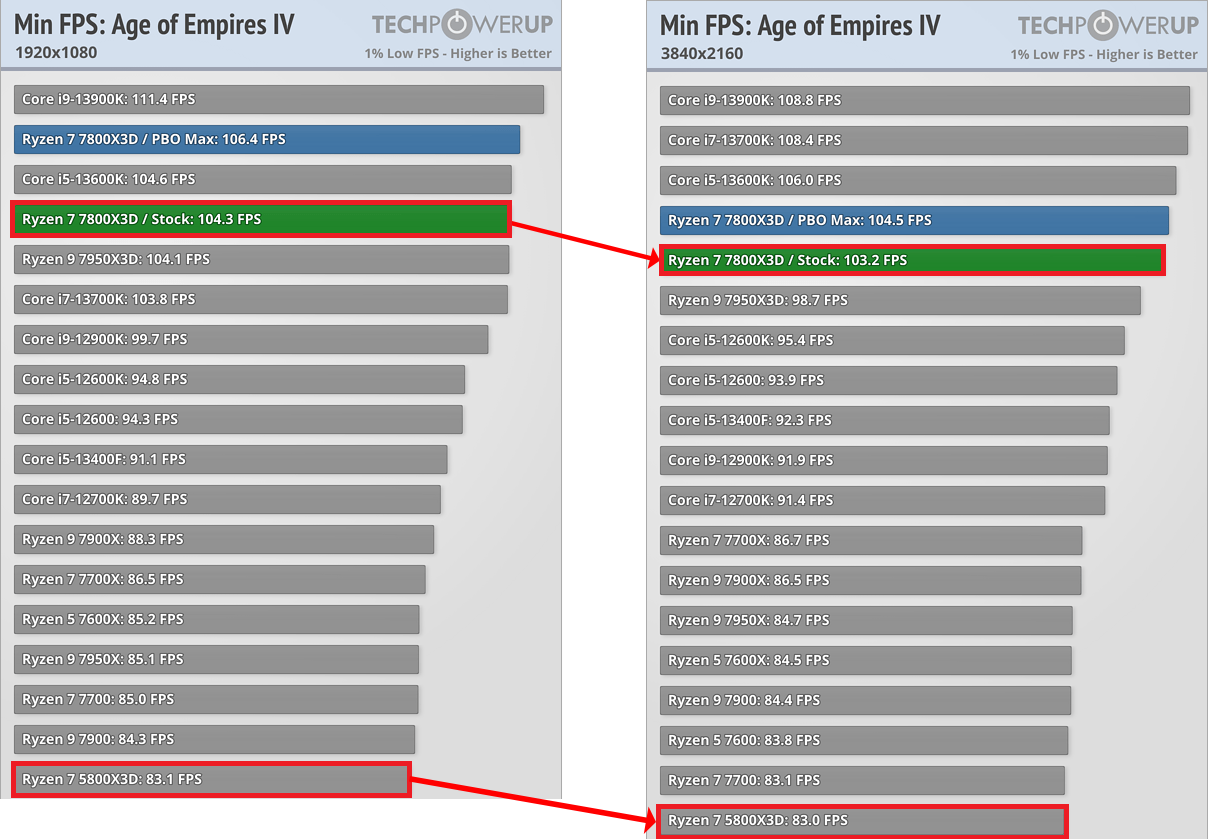Screen dimensions: 1208x839
Task: Select the Core i7-13700K 103.8 FPS bar
Action: [x=261, y=299]
